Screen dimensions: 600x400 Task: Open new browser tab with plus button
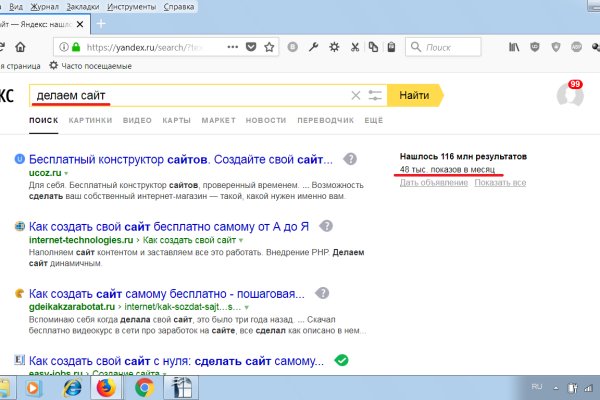pos(101,24)
